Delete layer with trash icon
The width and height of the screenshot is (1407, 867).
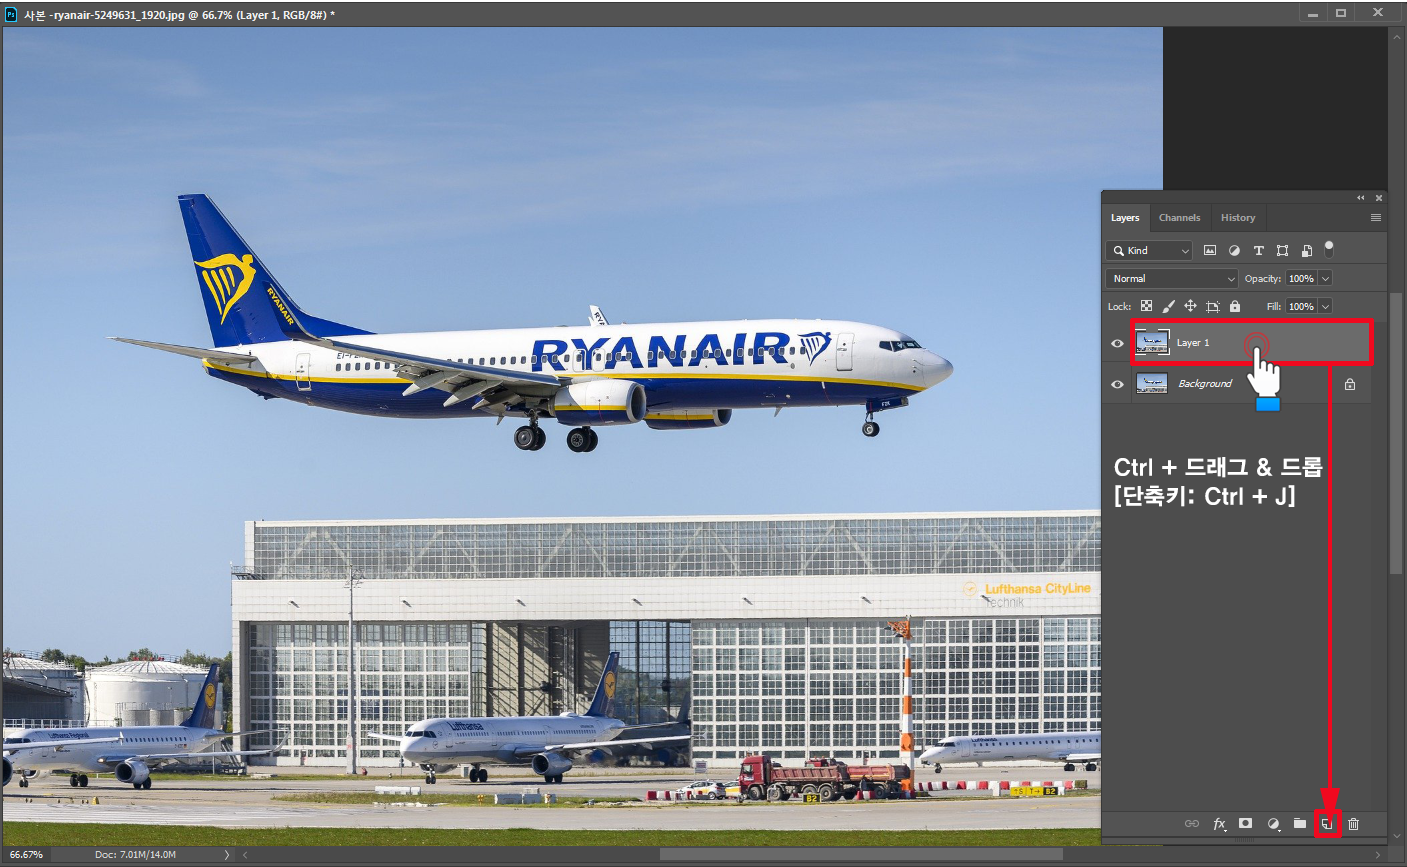[1354, 824]
